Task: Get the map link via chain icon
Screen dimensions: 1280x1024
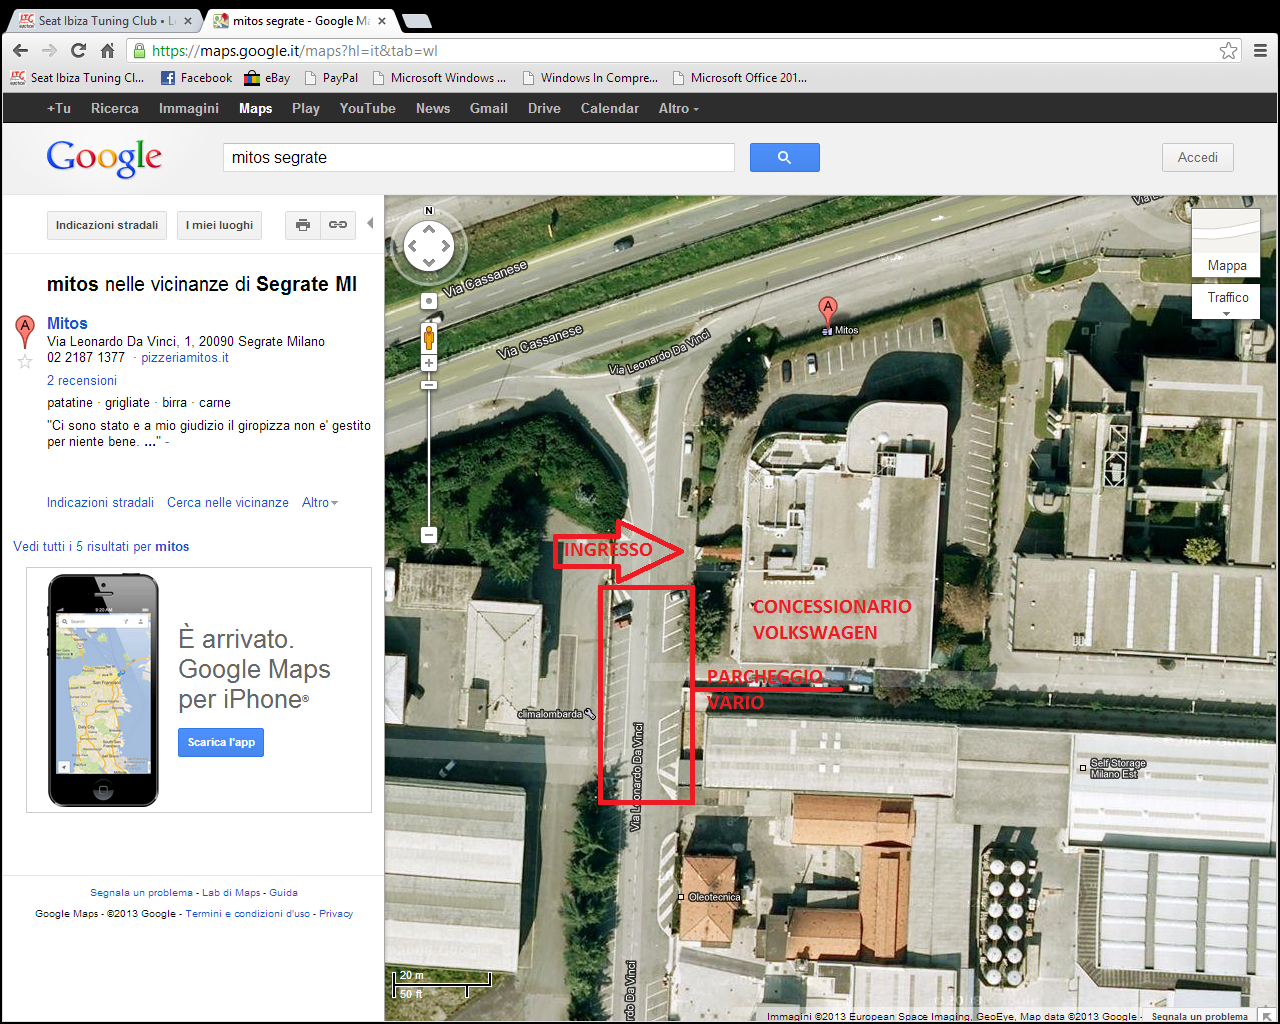Action: point(338,225)
